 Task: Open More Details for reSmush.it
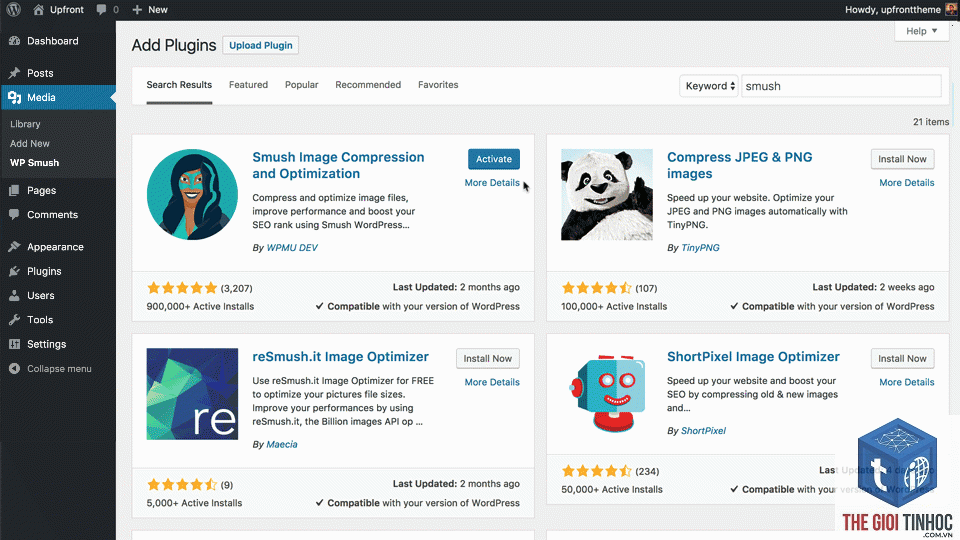[492, 382]
